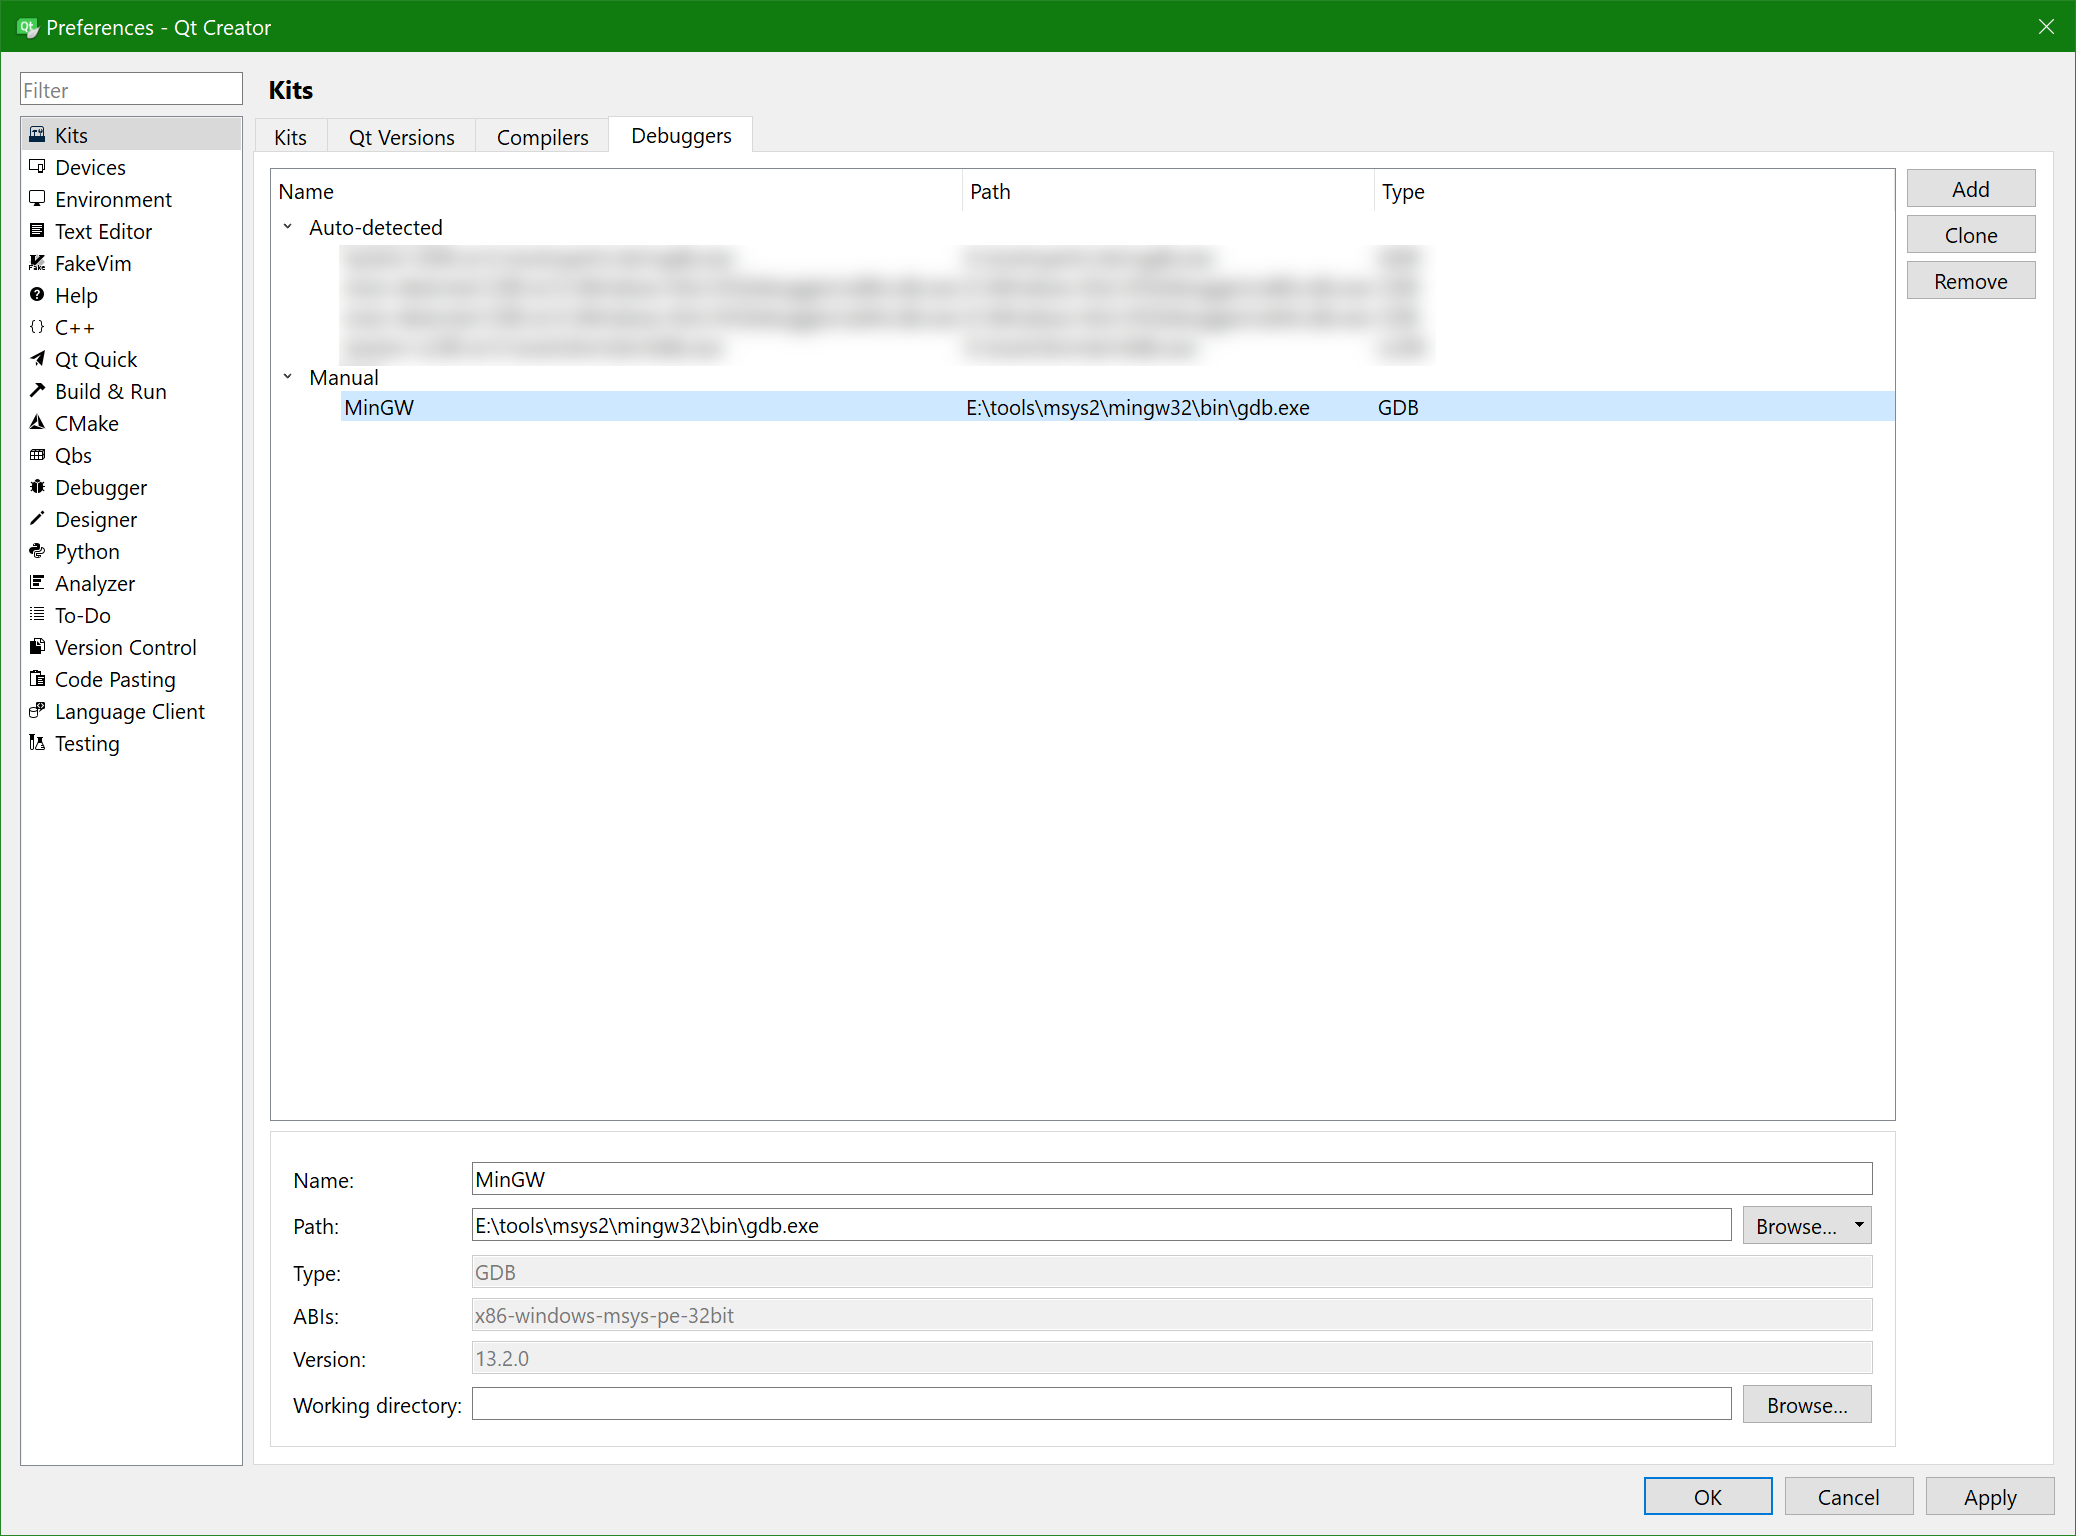The height and width of the screenshot is (1536, 2076).
Task: Apply the preference changes
Action: coord(1990,1497)
